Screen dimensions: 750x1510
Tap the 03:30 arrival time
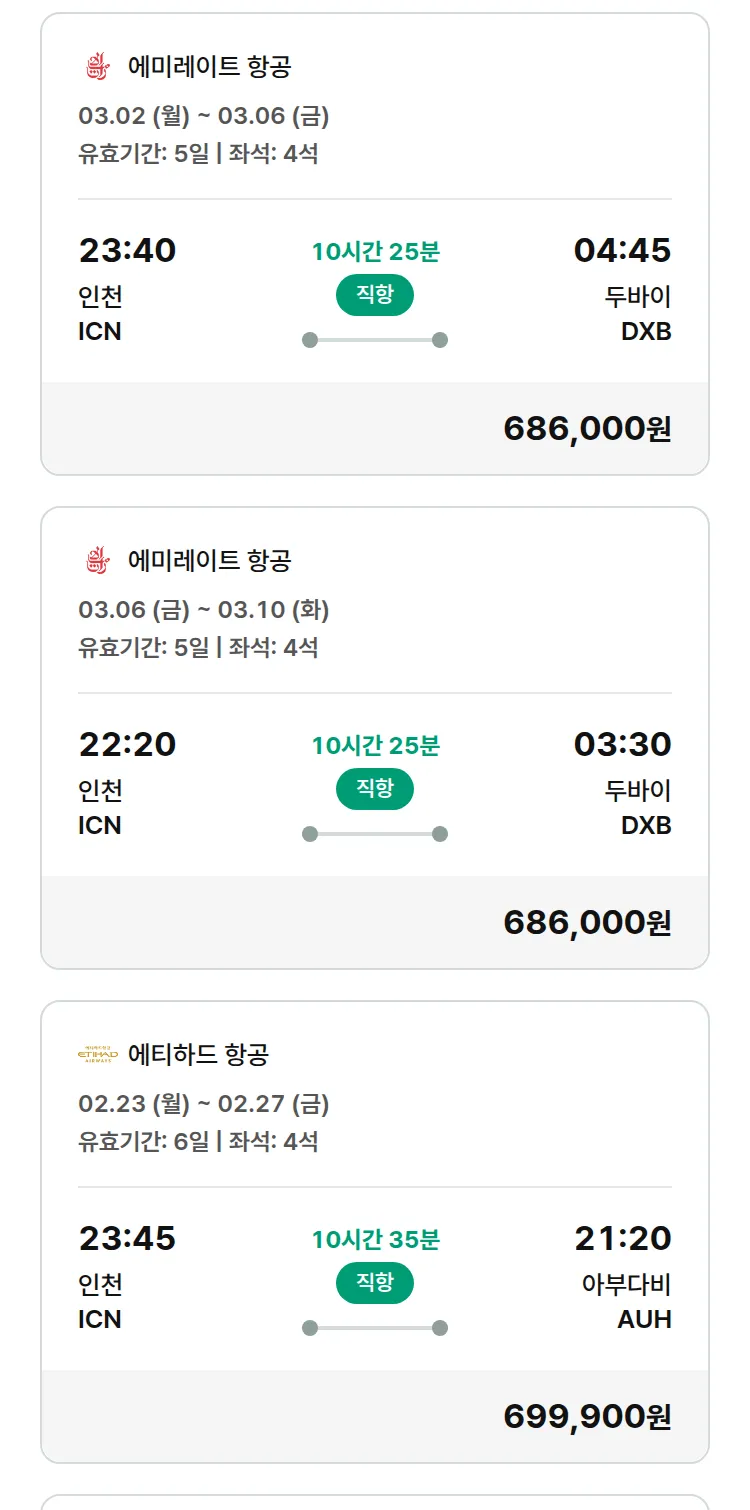622,744
